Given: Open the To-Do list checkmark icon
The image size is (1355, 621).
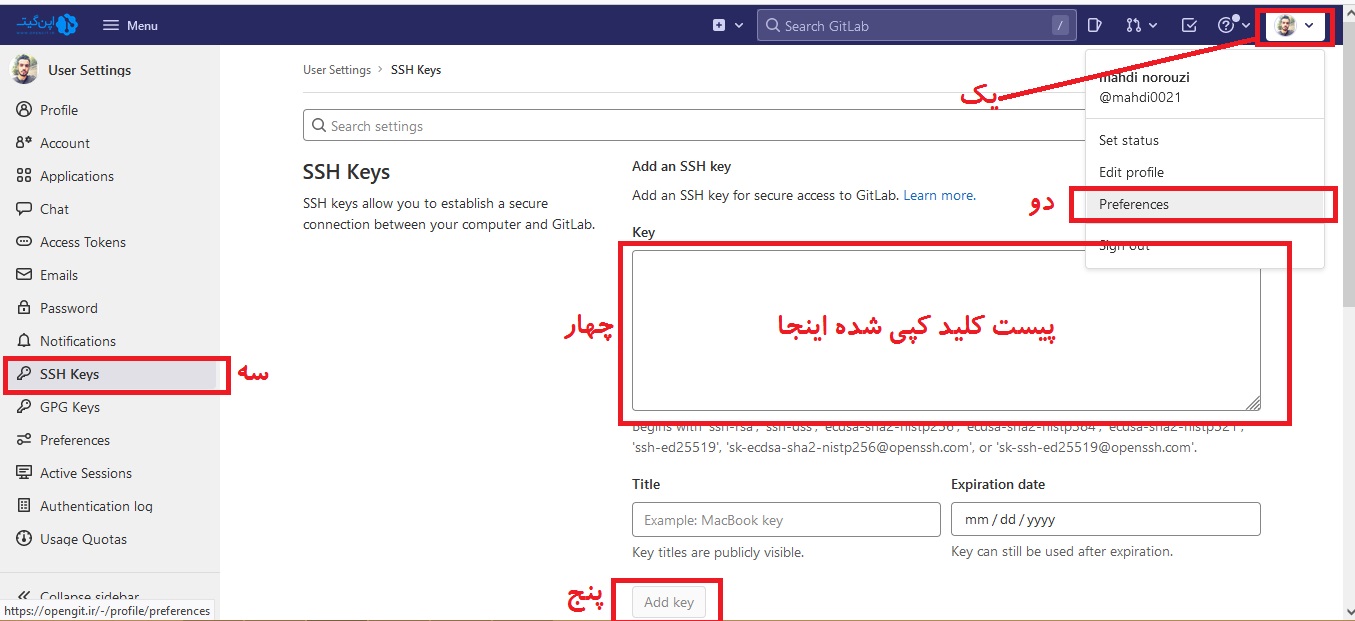Looking at the screenshot, I should click(1189, 25).
